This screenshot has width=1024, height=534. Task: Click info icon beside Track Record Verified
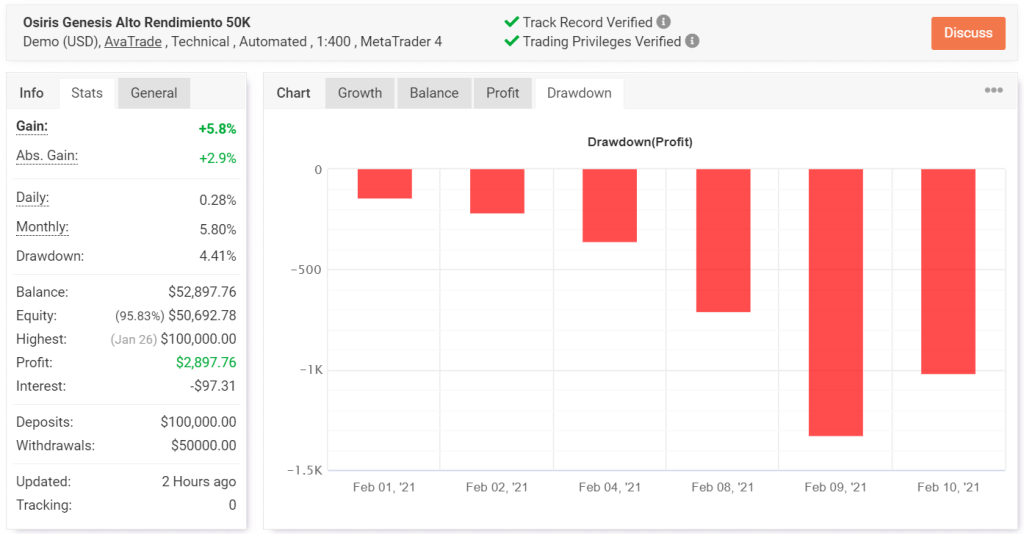[664, 22]
